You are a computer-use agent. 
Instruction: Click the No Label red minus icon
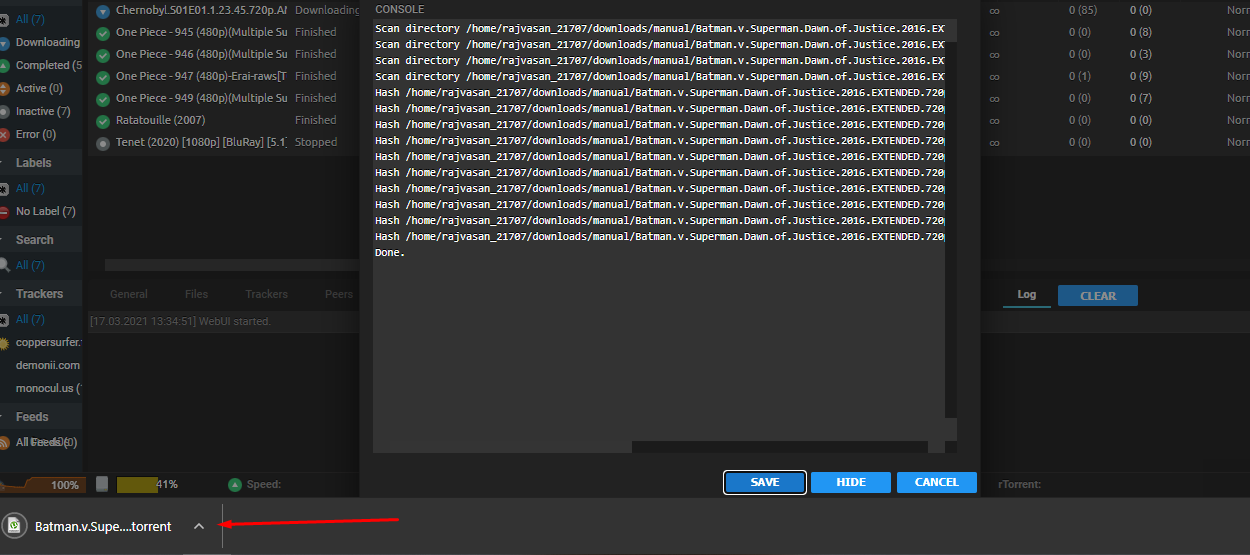coord(5,212)
